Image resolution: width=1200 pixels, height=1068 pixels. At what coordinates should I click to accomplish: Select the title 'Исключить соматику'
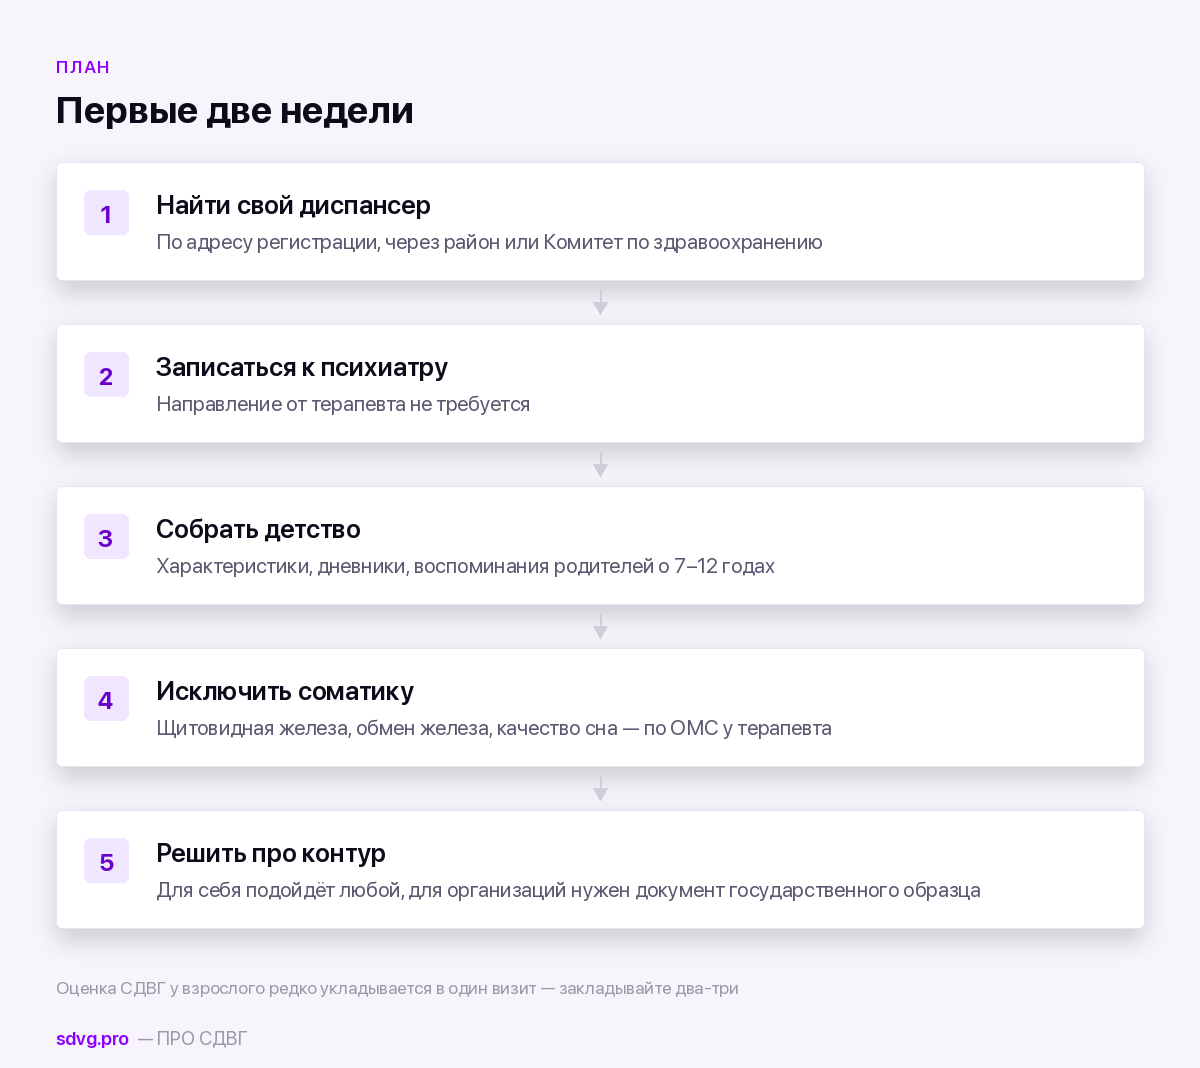coord(285,691)
